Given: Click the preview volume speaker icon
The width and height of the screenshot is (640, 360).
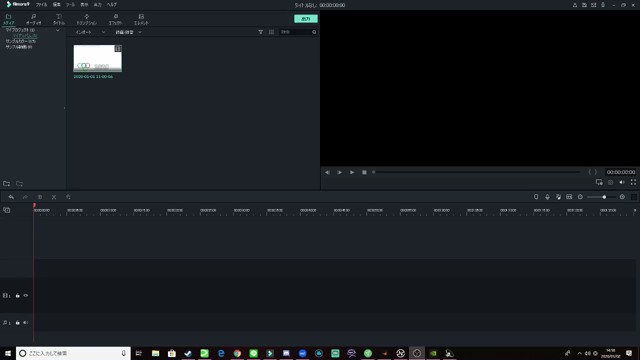Looking at the screenshot, I should [x=622, y=182].
